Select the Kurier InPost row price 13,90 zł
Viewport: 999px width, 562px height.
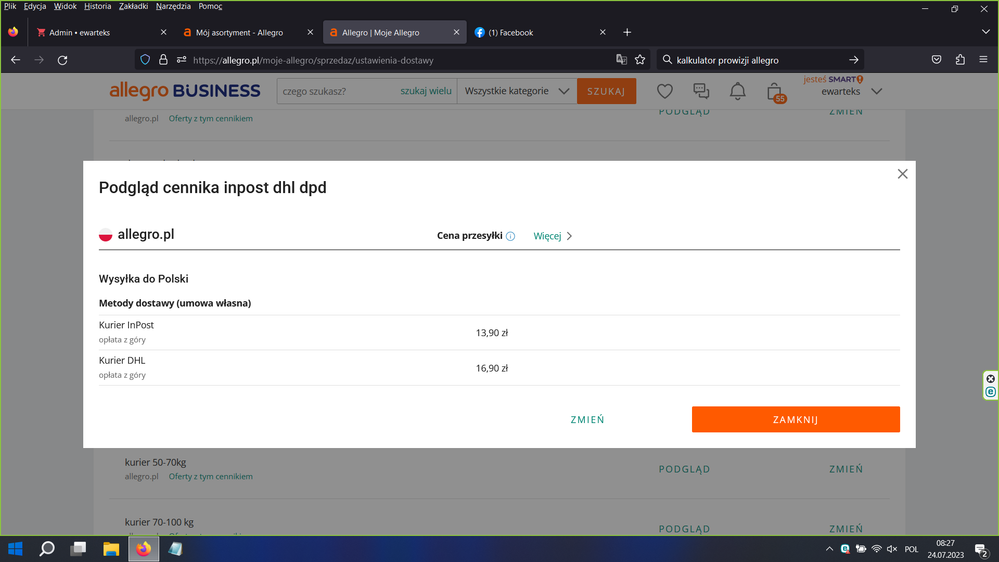pyautogui.click(x=492, y=333)
